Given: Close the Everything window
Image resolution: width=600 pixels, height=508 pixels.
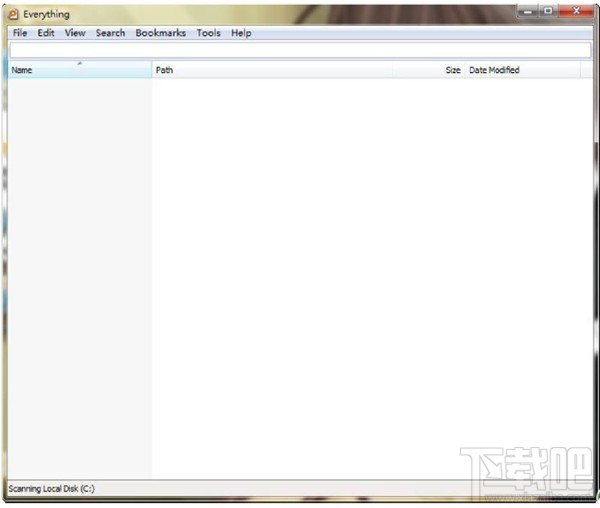Looking at the screenshot, I should [x=577, y=11].
